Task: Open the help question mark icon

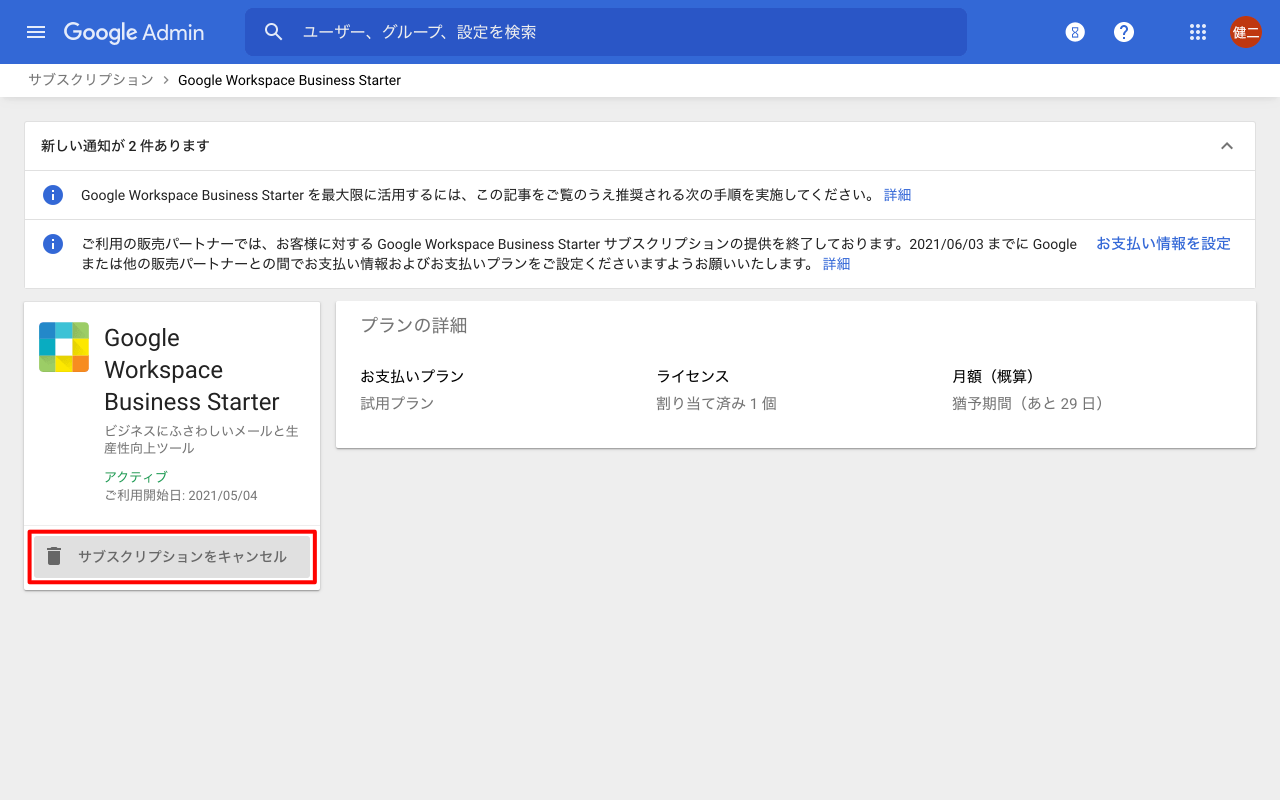Action: (1124, 32)
